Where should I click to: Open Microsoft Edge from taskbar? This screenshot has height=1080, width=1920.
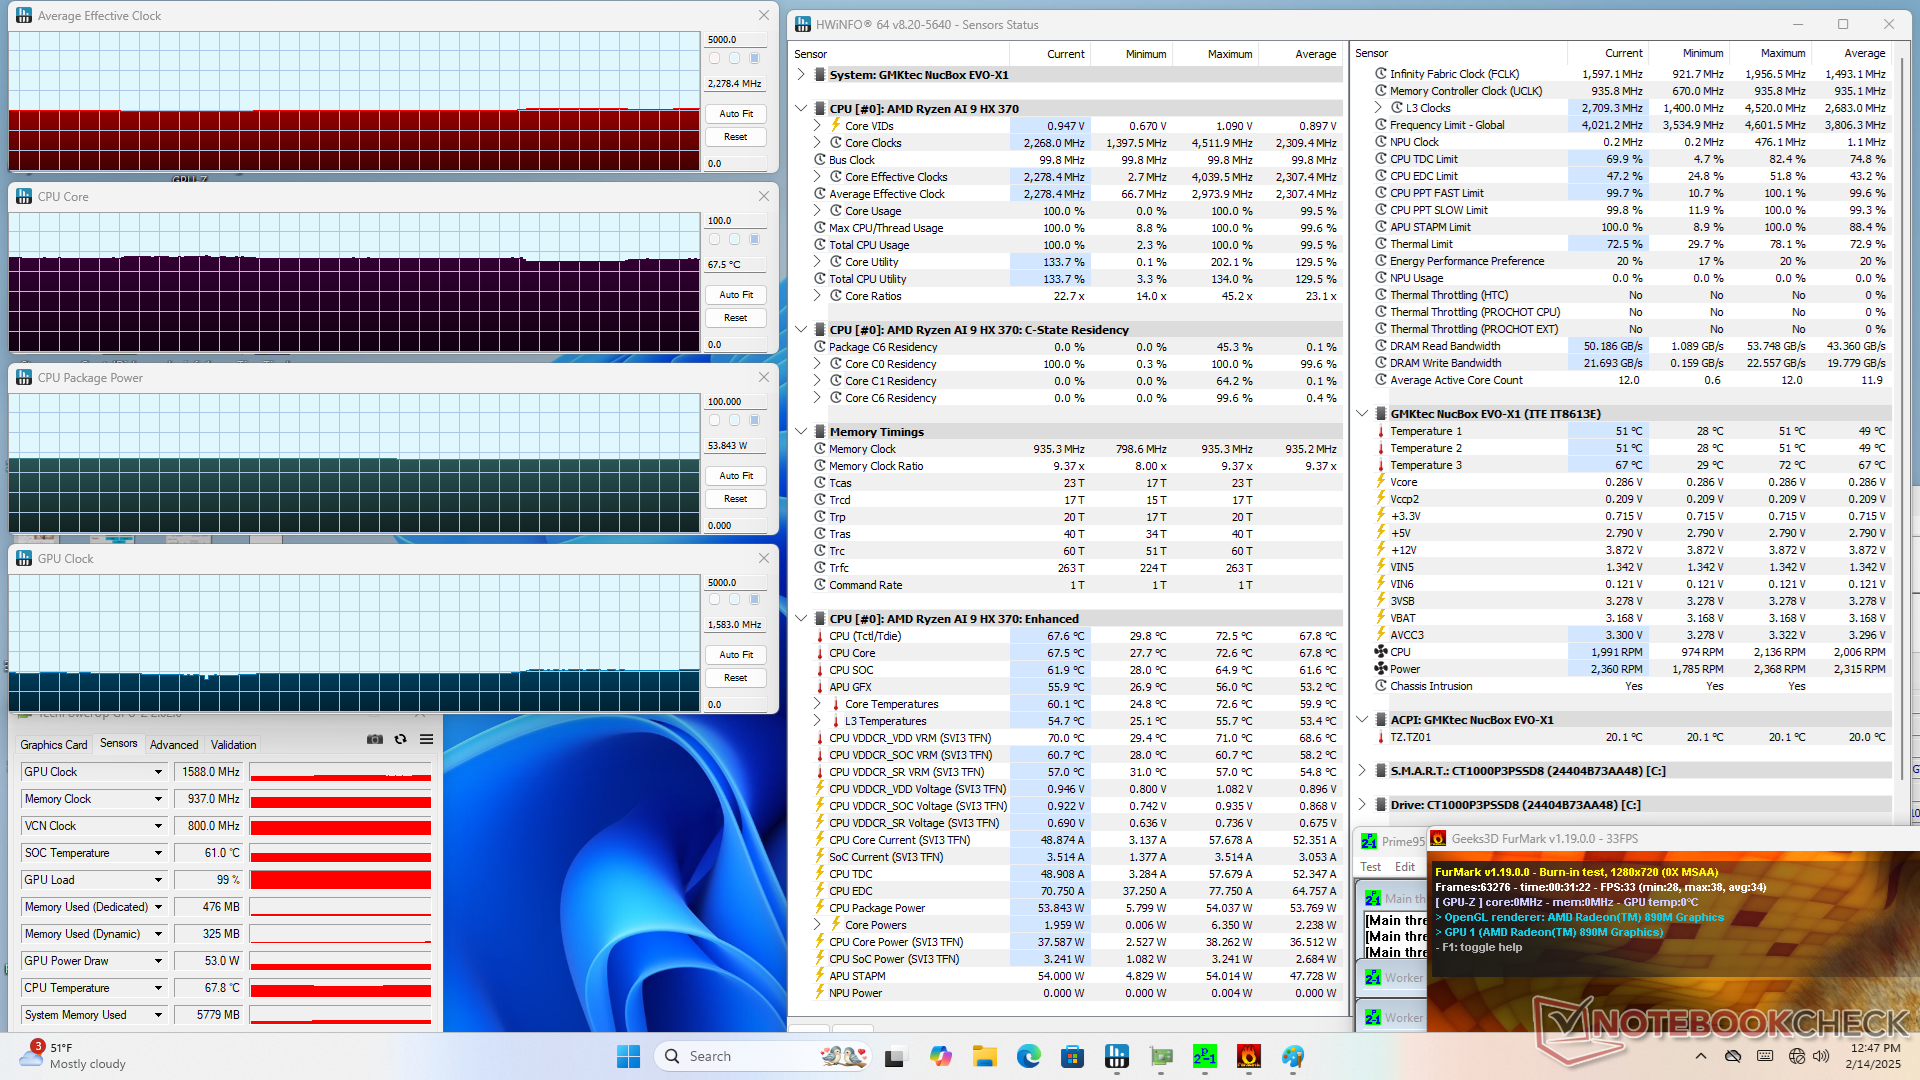[x=1028, y=1056]
